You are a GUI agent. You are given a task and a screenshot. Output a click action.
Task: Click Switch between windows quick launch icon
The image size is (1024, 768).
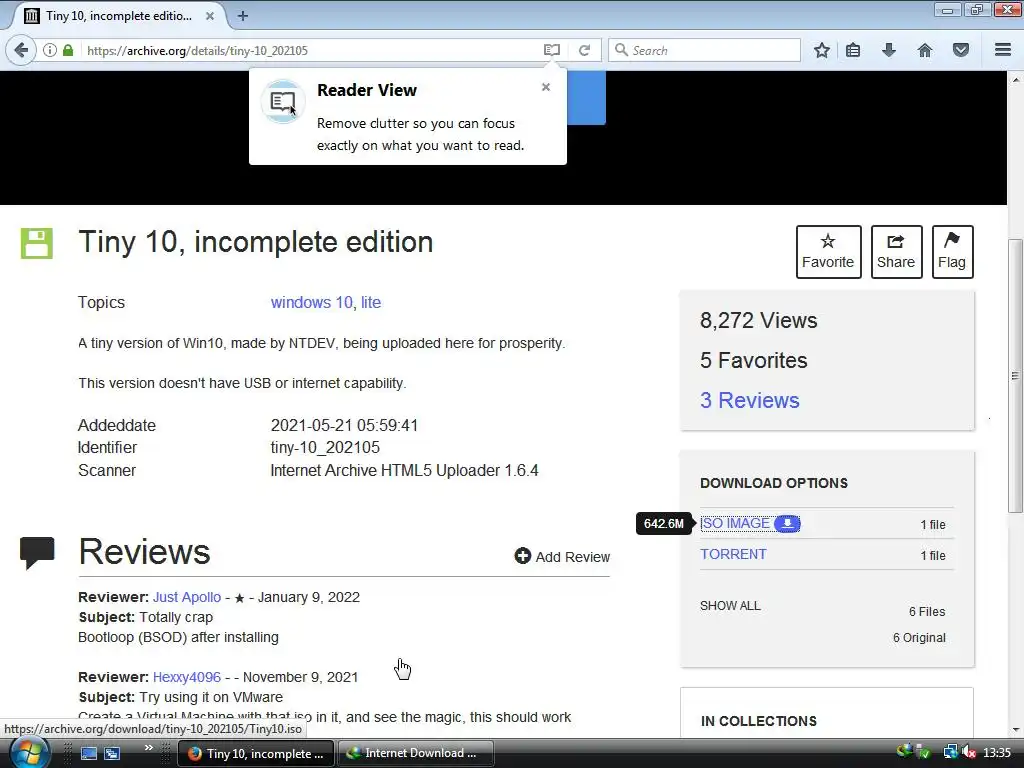[112, 753]
